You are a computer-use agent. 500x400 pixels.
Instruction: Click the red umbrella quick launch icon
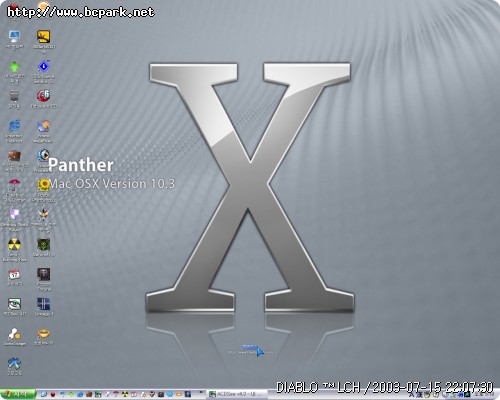[116, 394]
